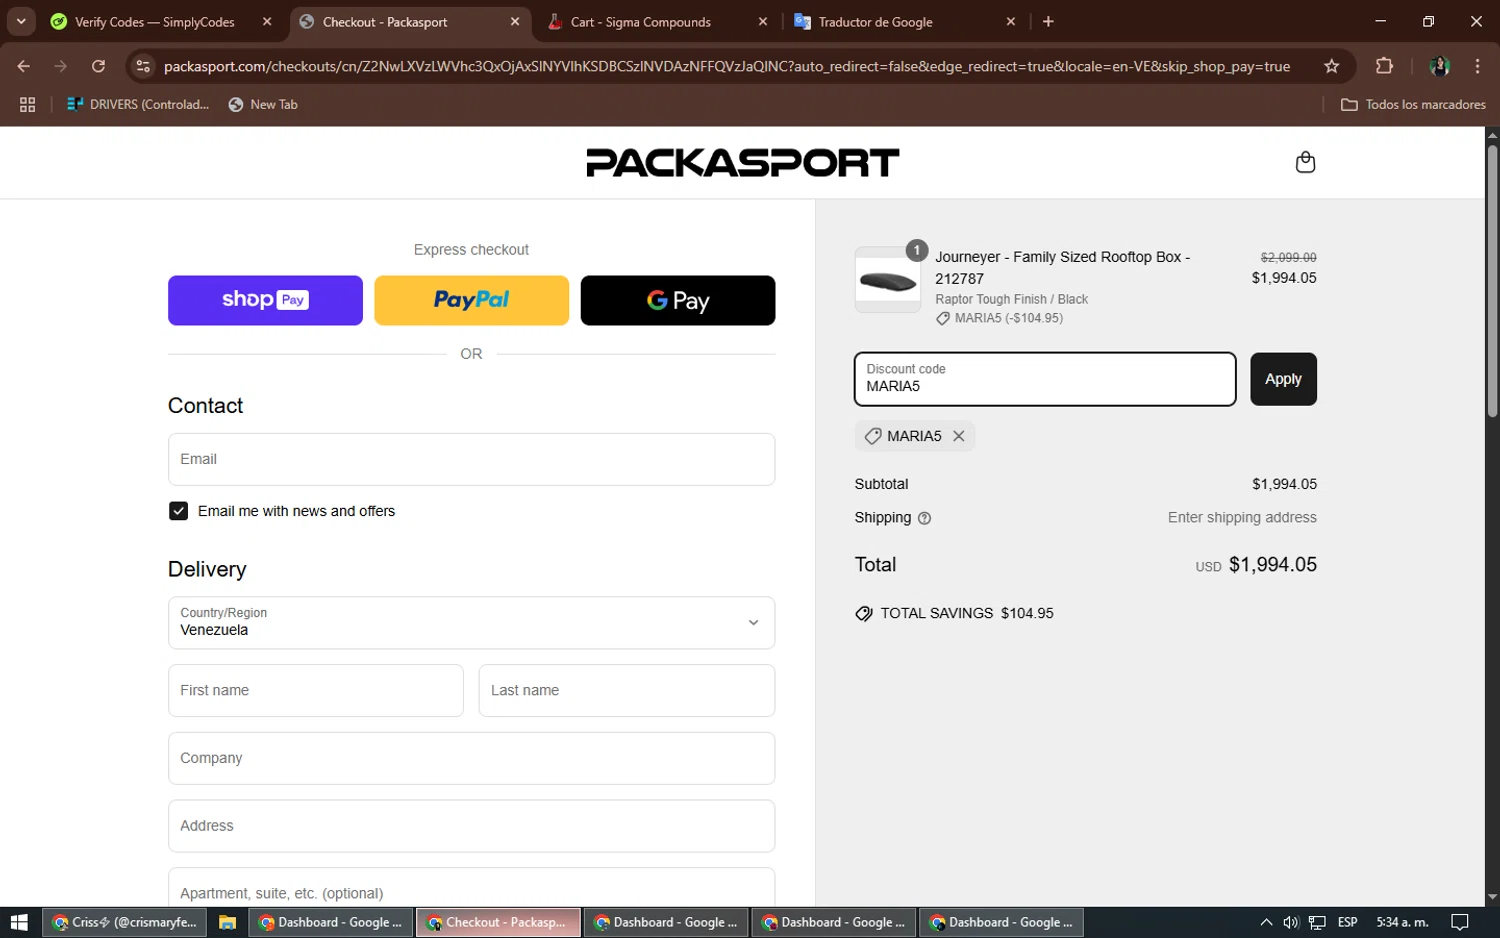Click the forward navigation arrow

(x=61, y=66)
